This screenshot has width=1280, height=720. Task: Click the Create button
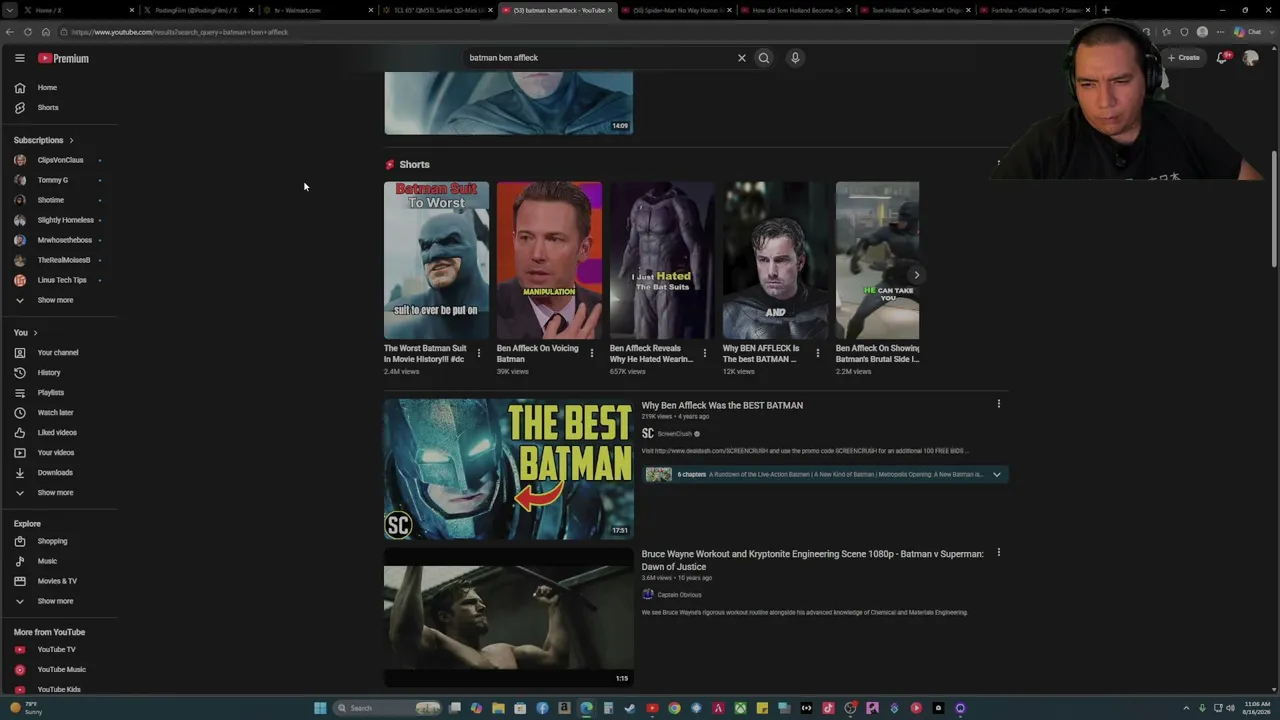coord(1184,58)
